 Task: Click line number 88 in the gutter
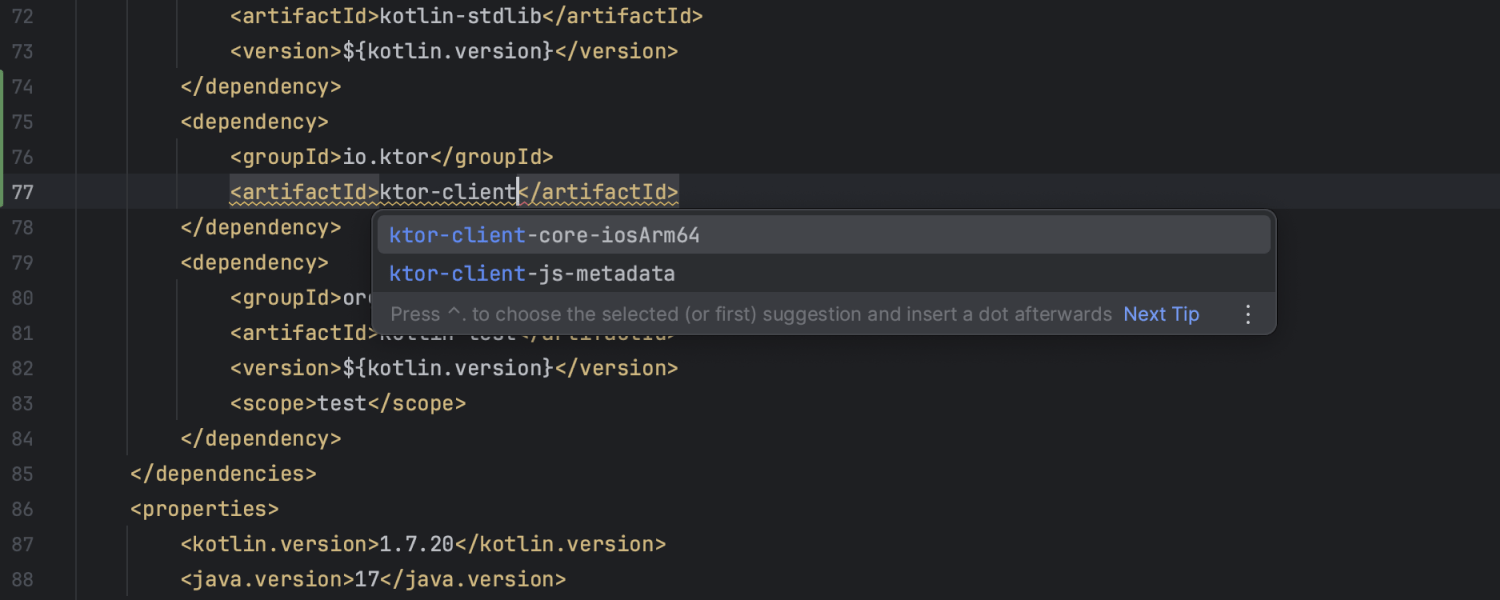(x=22, y=580)
